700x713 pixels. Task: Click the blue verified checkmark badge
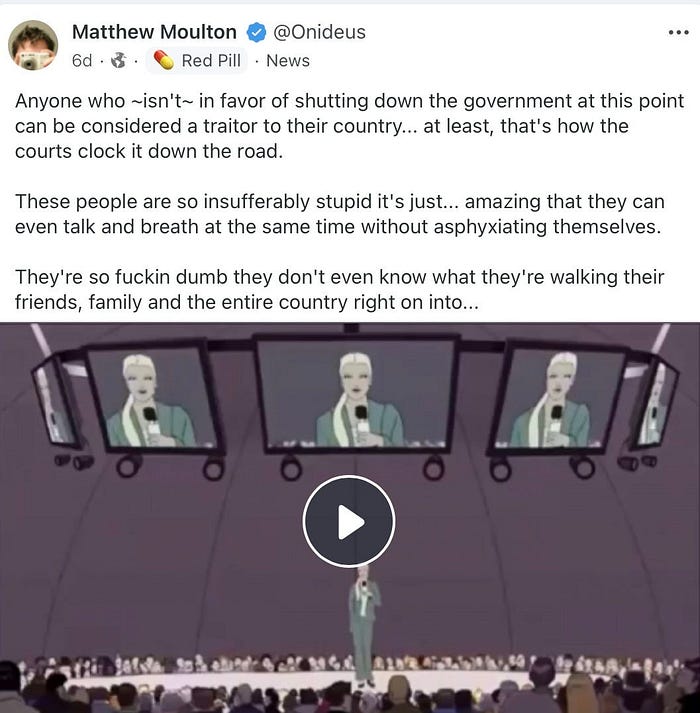[256, 32]
